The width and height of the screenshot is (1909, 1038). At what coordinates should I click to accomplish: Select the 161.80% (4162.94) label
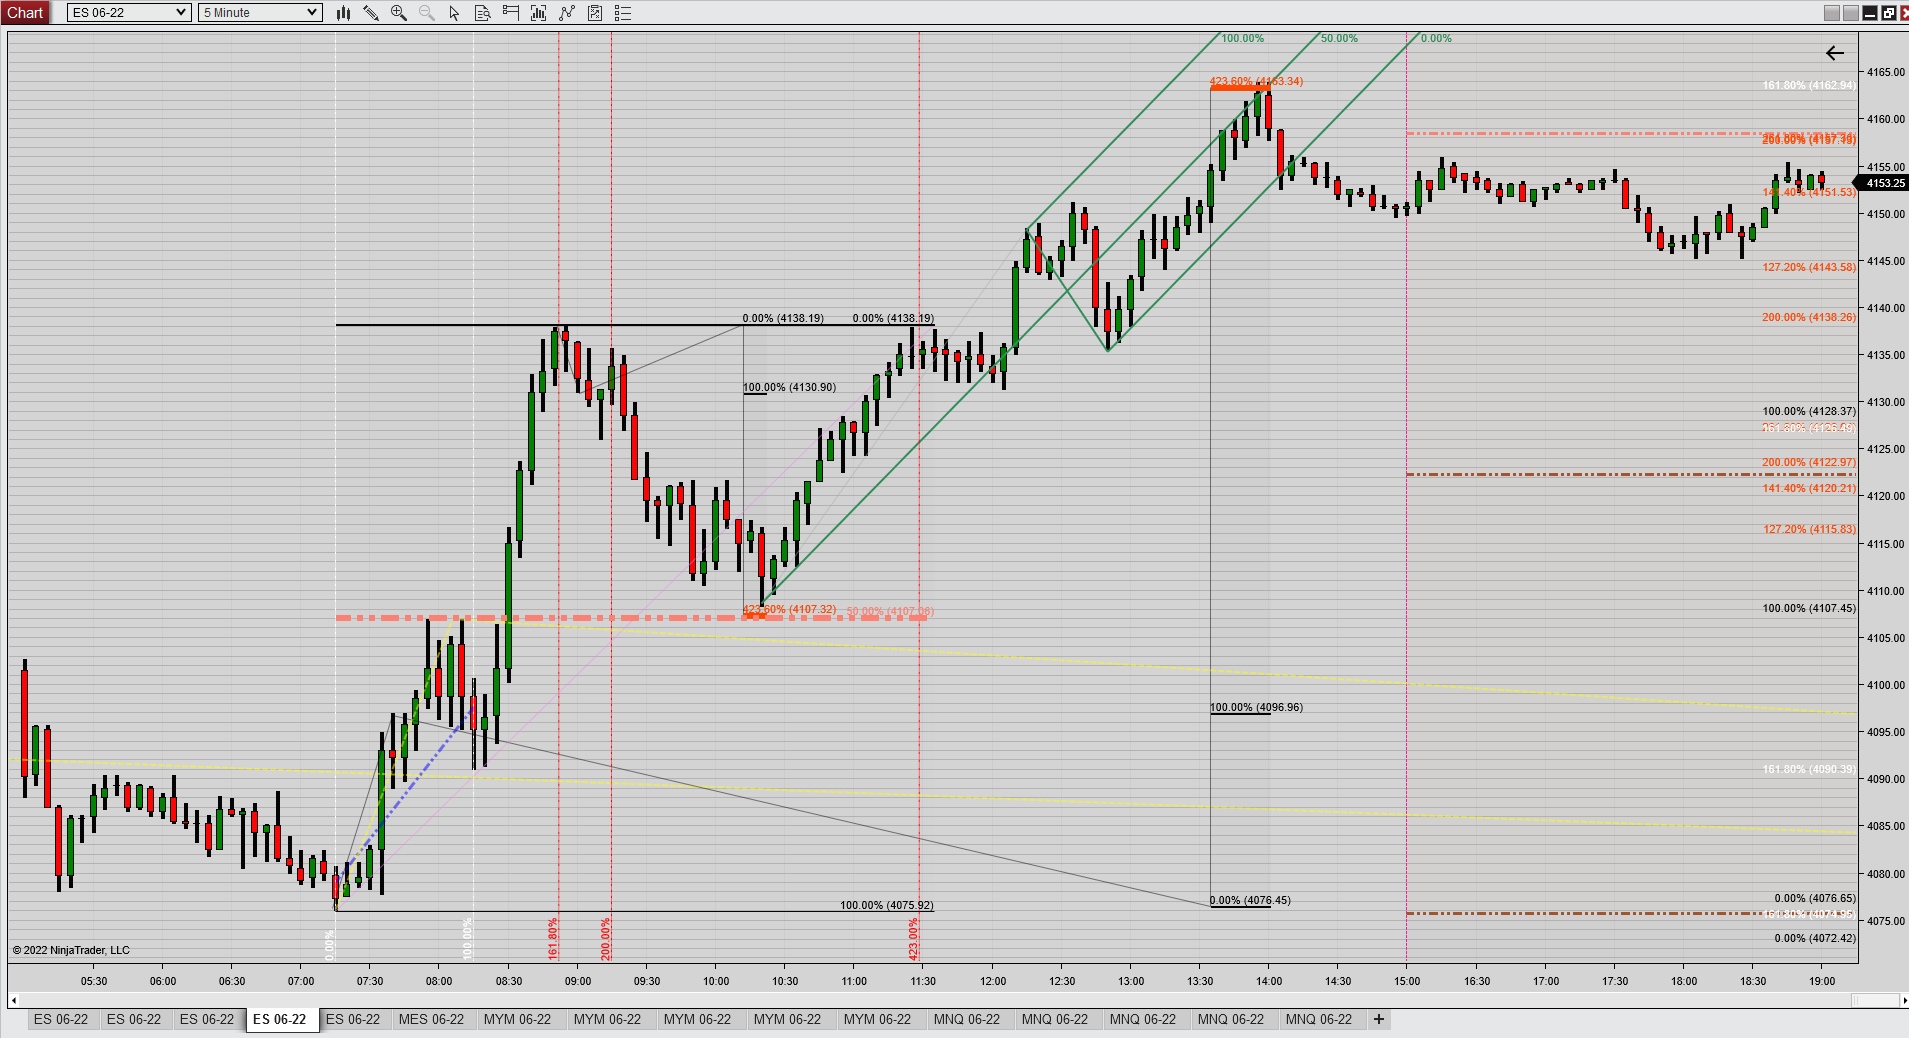pyautogui.click(x=1809, y=85)
